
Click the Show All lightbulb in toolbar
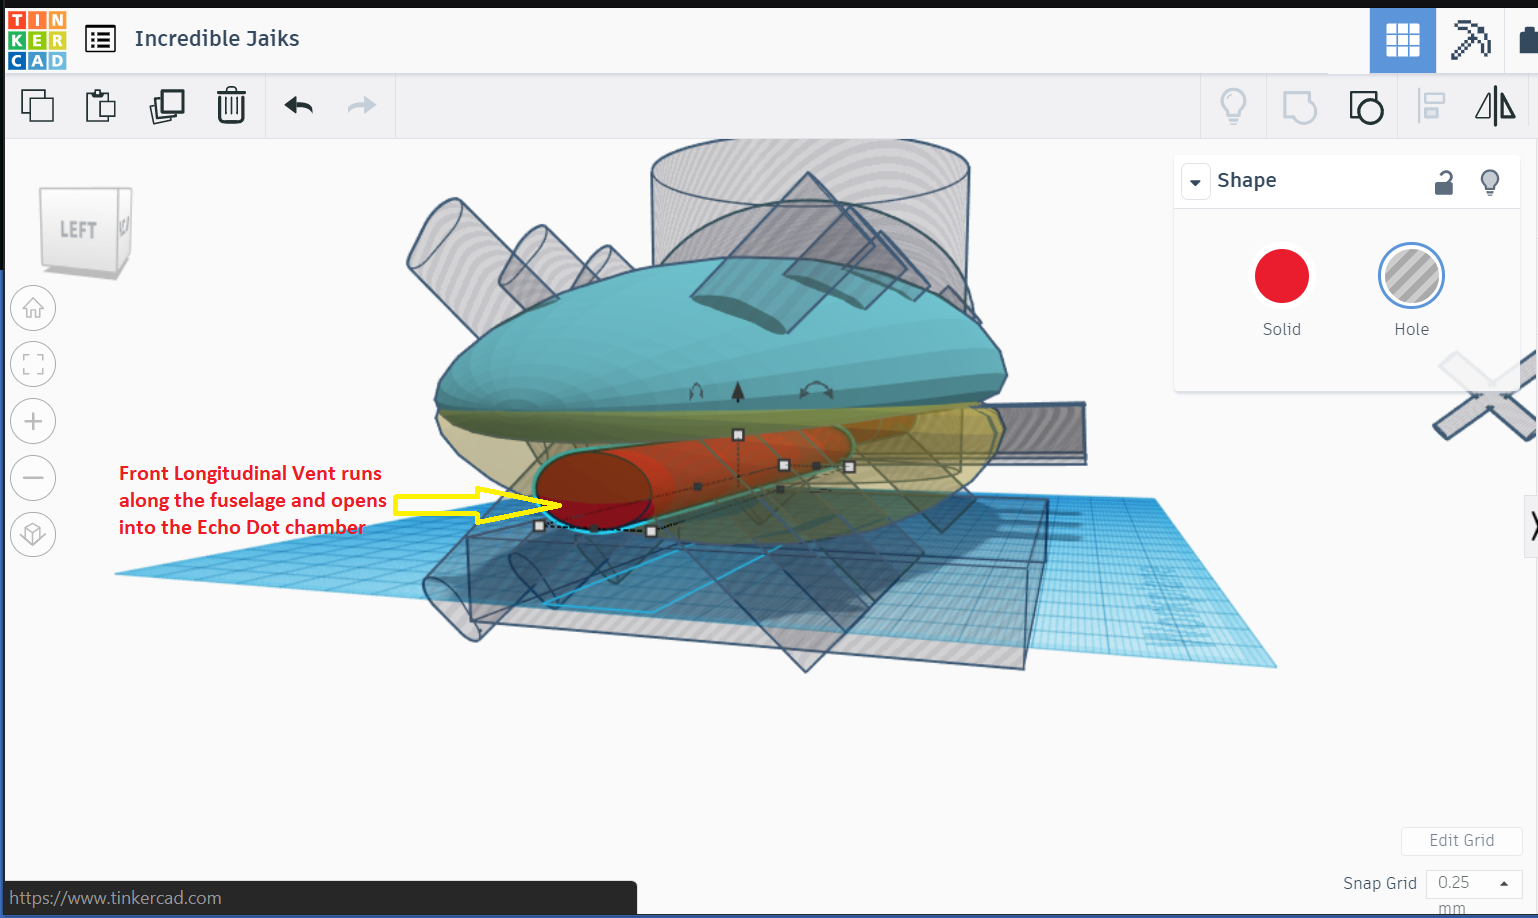click(1233, 105)
